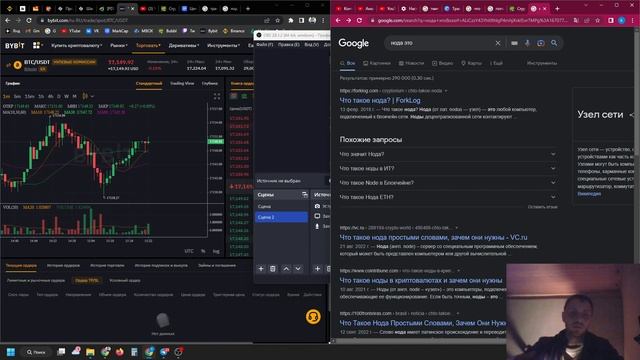This screenshot has height=360, width=640.
Task: Bookmark the Bybit page with star icon
Action: tap(278, 20)
